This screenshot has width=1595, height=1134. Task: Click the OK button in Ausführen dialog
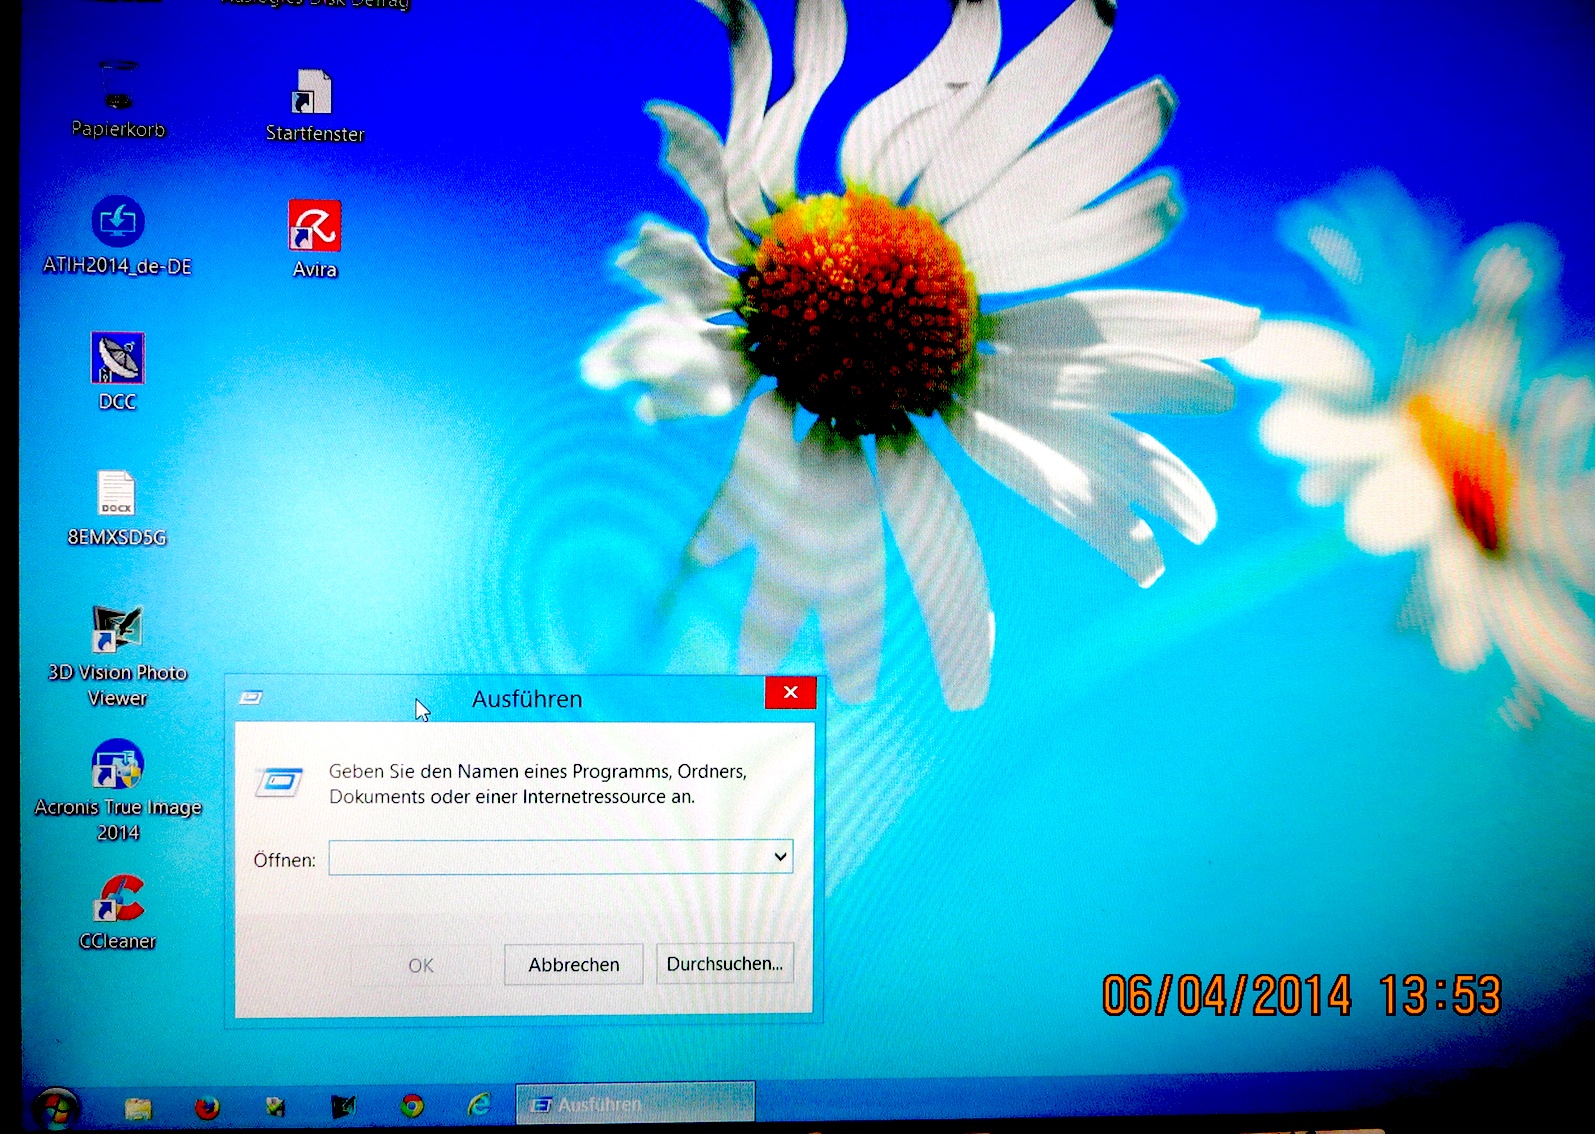(421, 965)
